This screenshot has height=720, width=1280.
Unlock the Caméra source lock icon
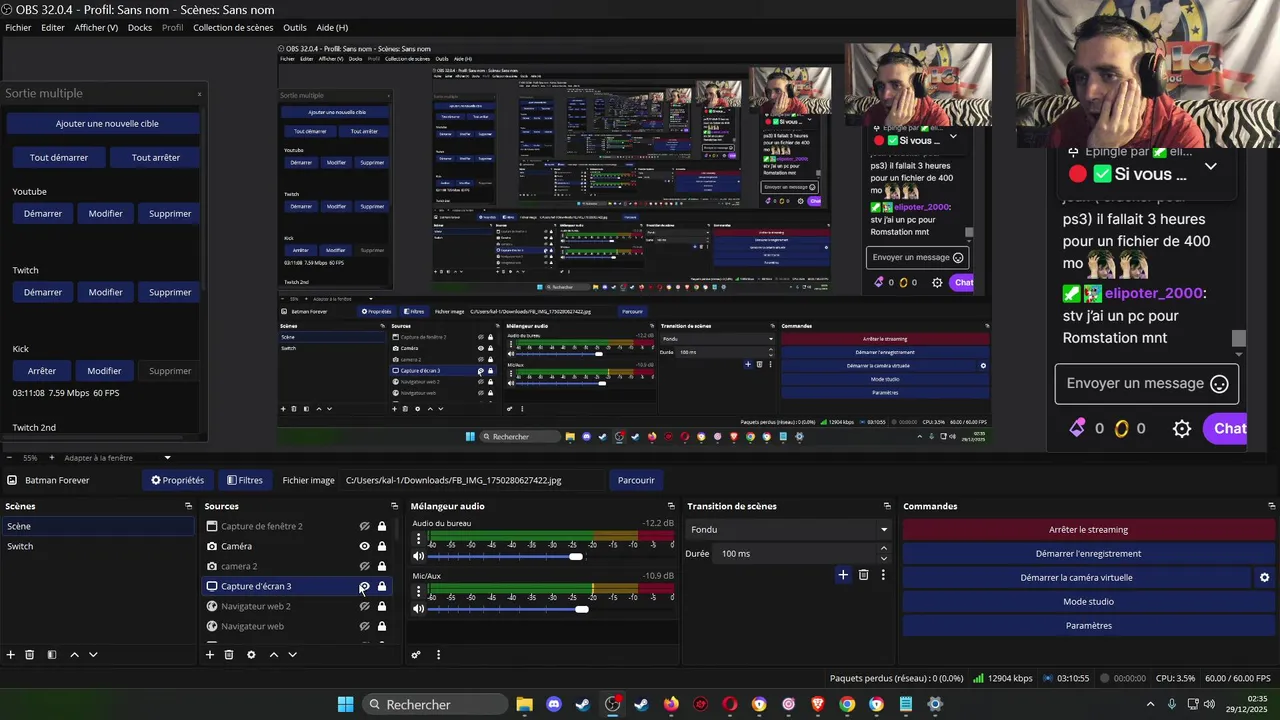pyautogui.click(x=382, y=546)
